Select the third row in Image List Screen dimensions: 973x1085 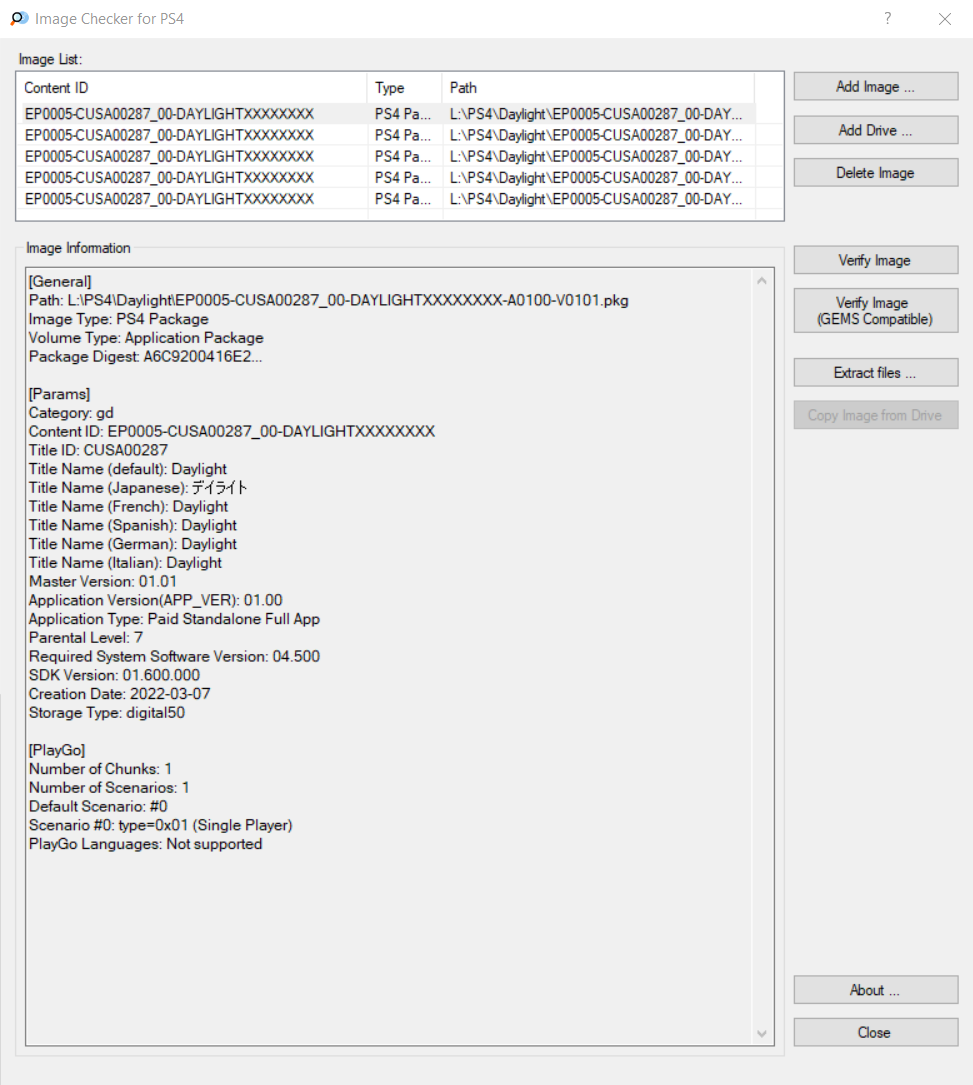pos(170,157)
